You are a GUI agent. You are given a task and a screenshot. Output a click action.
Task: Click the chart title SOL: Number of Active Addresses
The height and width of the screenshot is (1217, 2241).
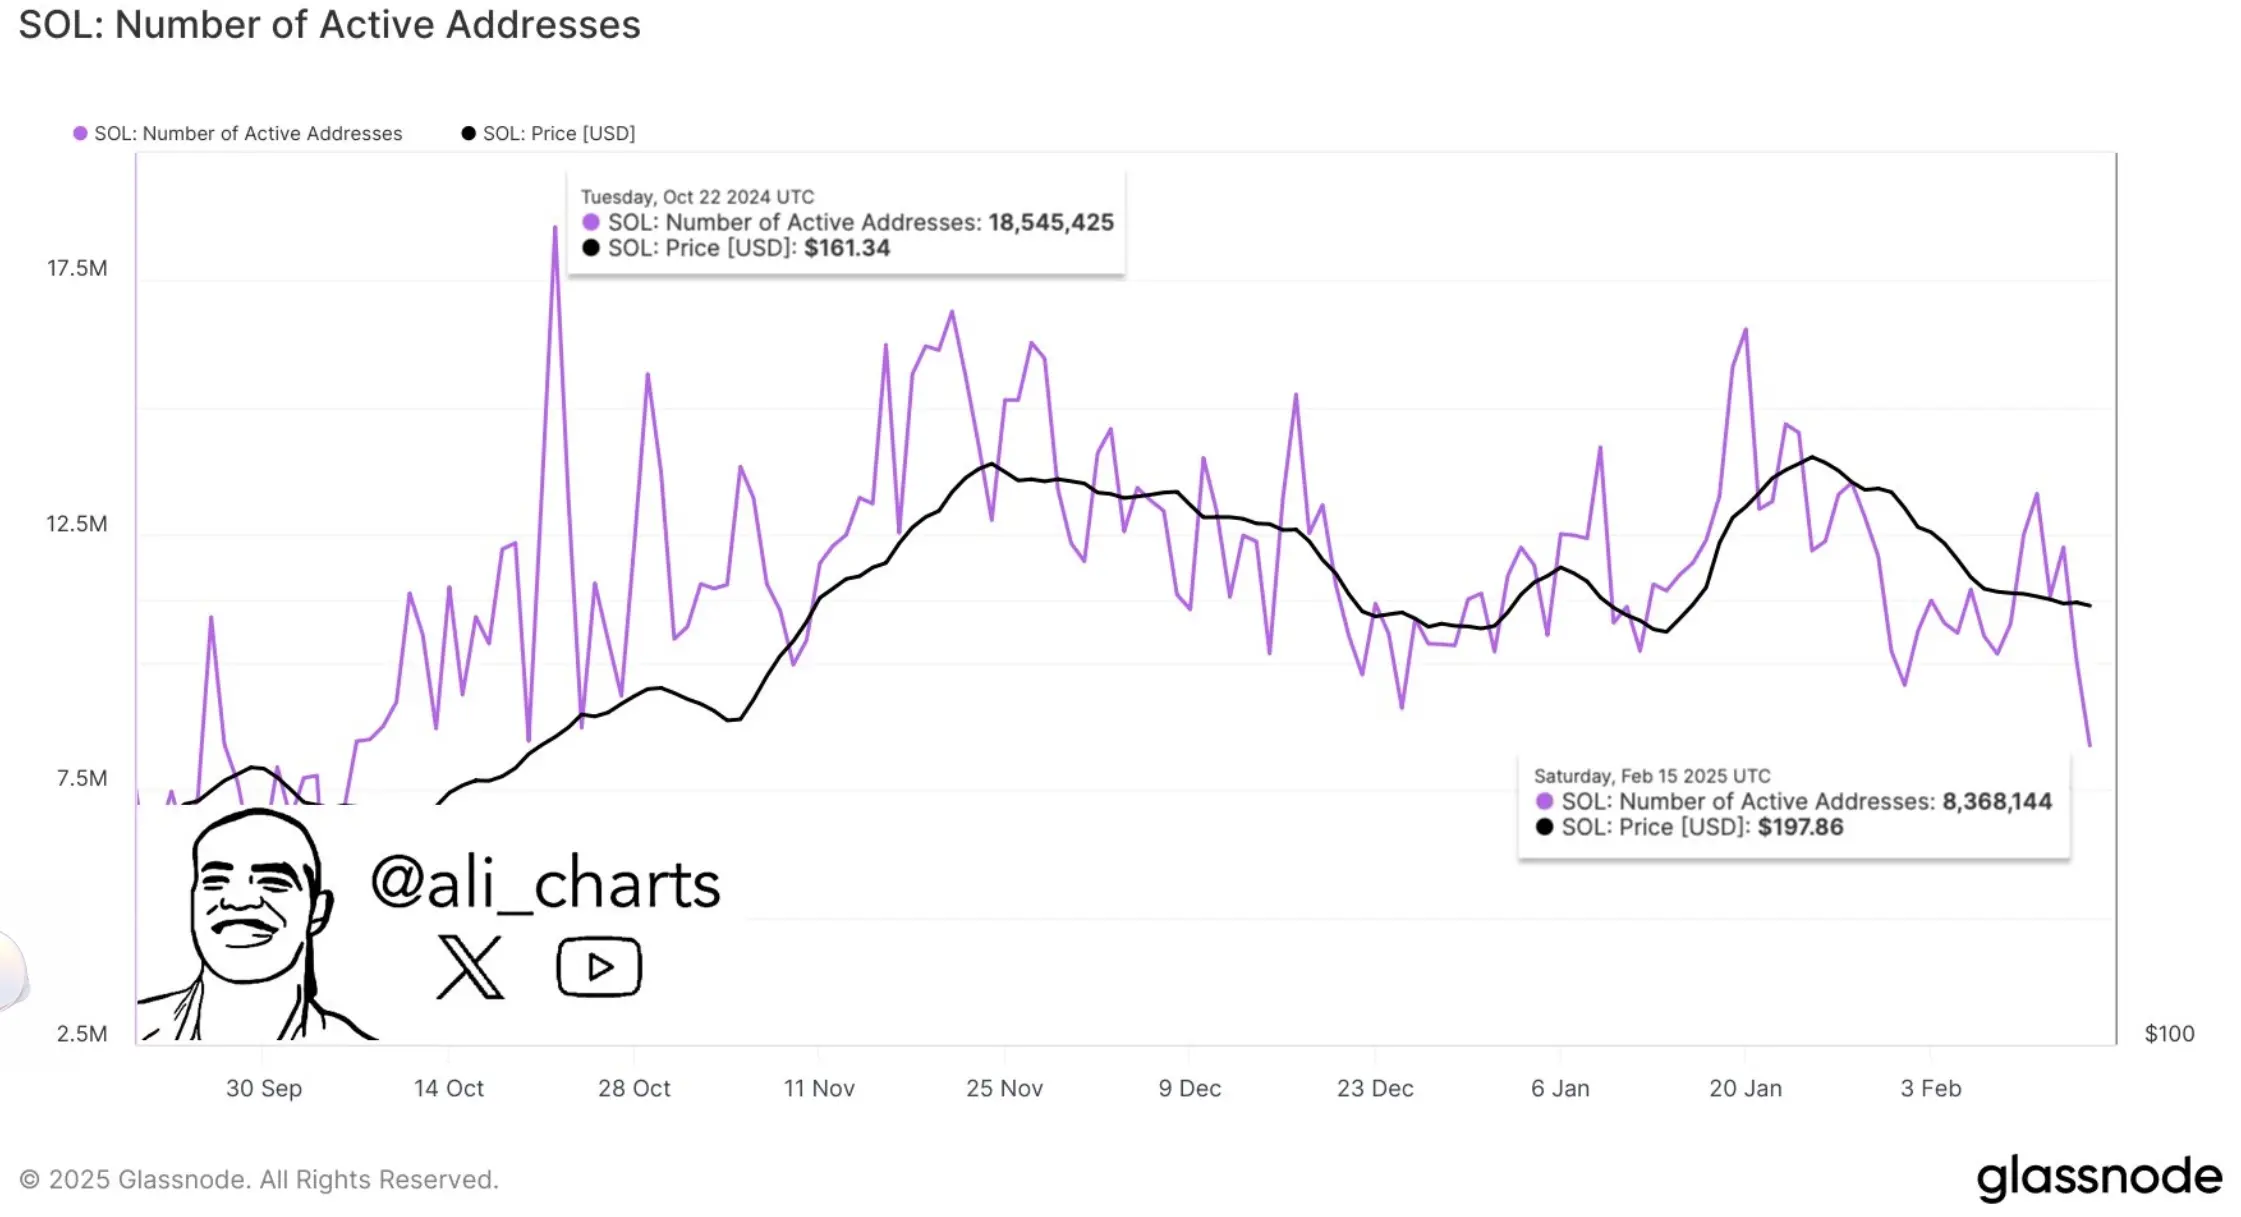pyautogui.click(x=329, y=24)
